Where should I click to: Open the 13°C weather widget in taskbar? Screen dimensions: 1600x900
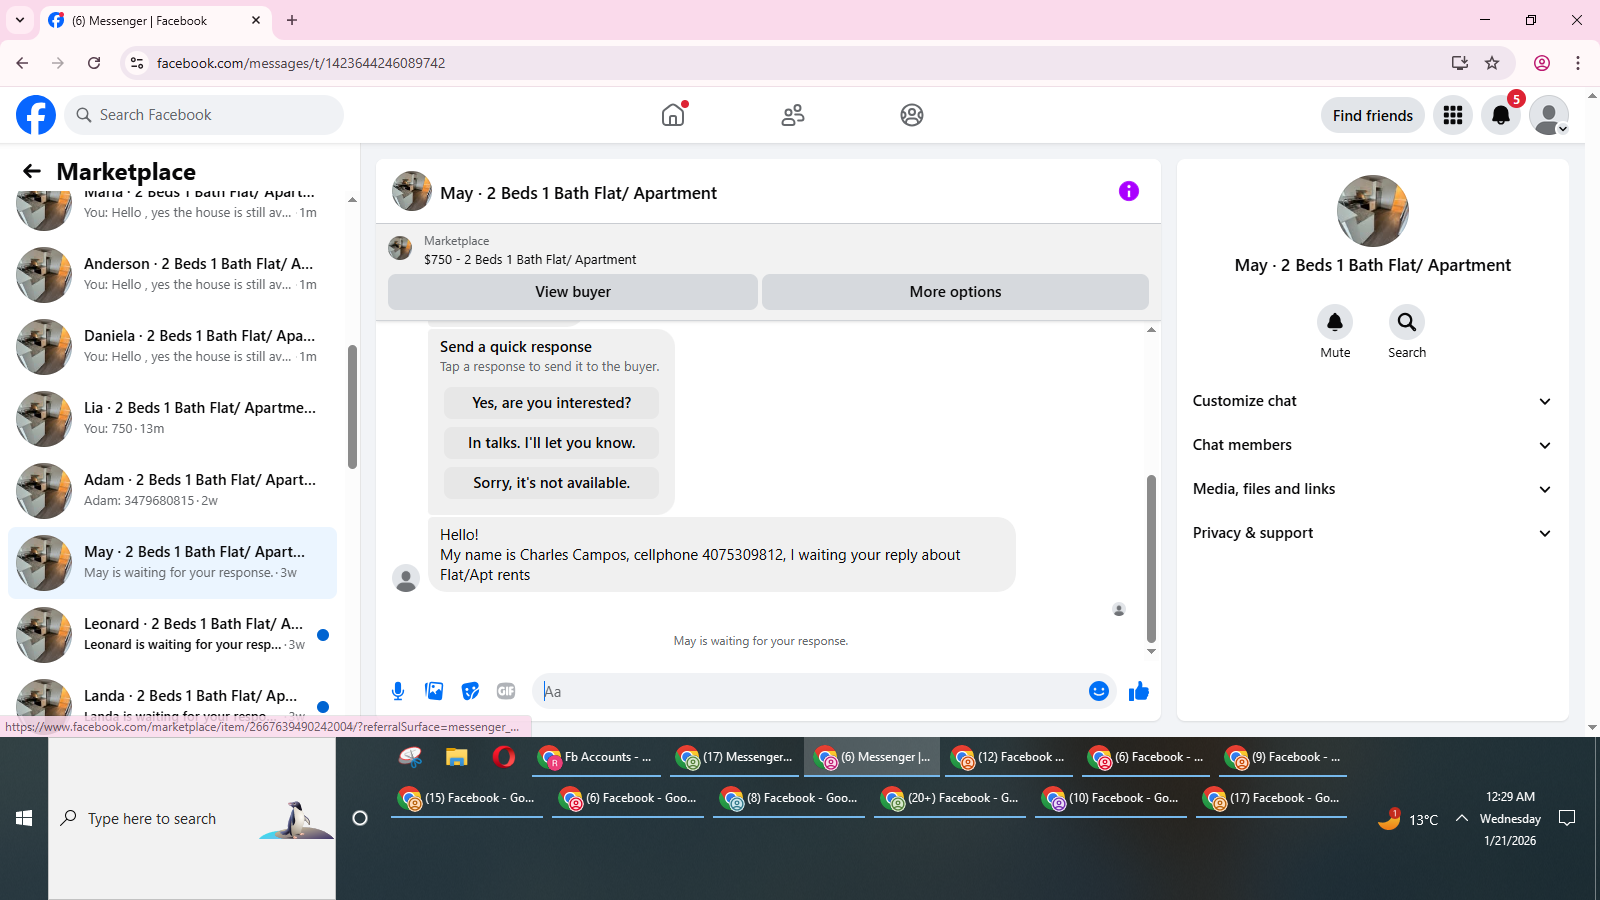[x=1408, y=819]
